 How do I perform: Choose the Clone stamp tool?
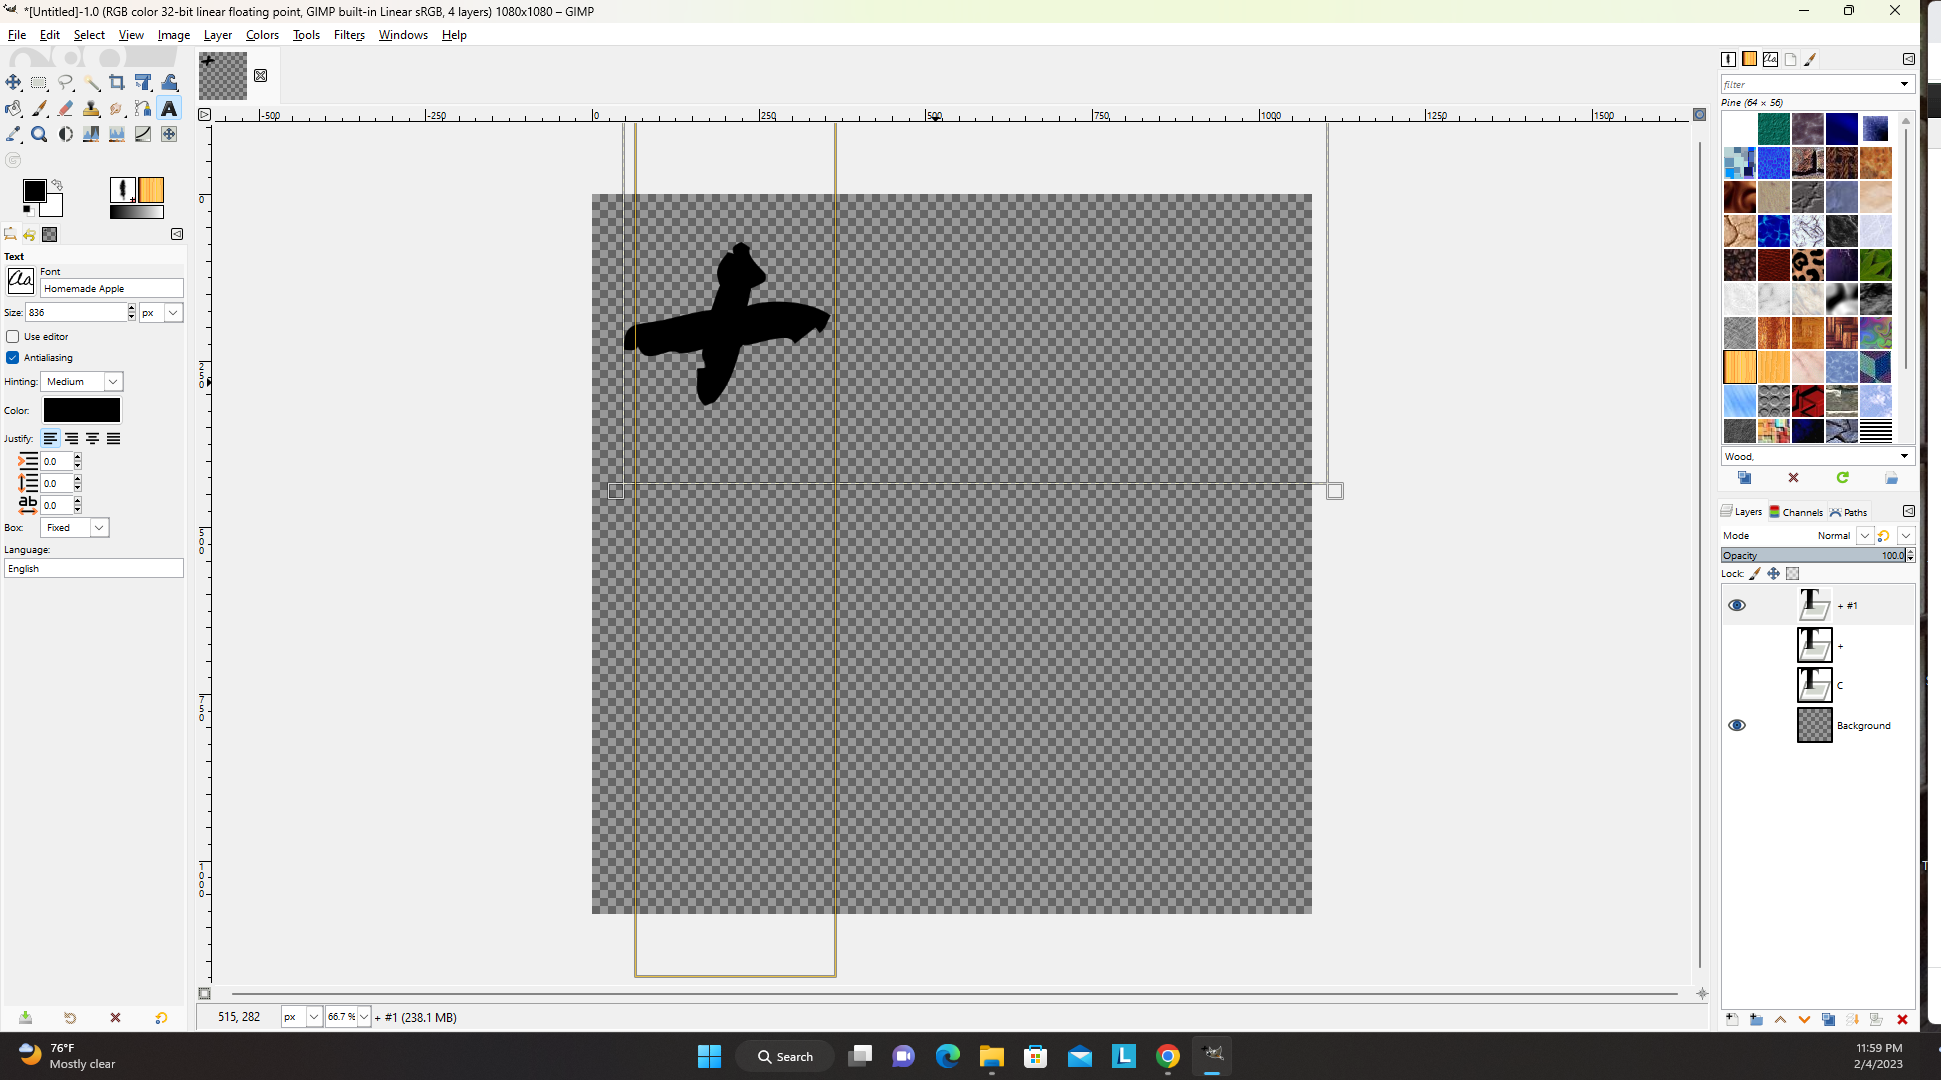pyautogui.click(x=91, y=108)
